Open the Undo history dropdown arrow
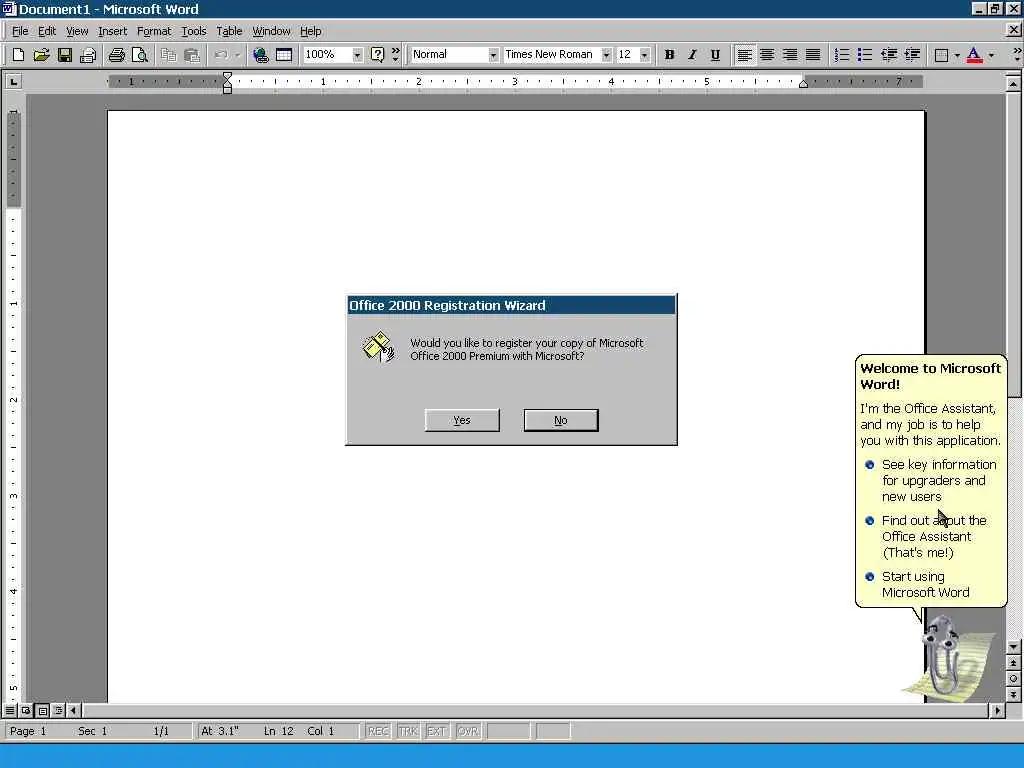This screenshot has height=768, width=1024. pyautogui.click(x=238, y=55)
